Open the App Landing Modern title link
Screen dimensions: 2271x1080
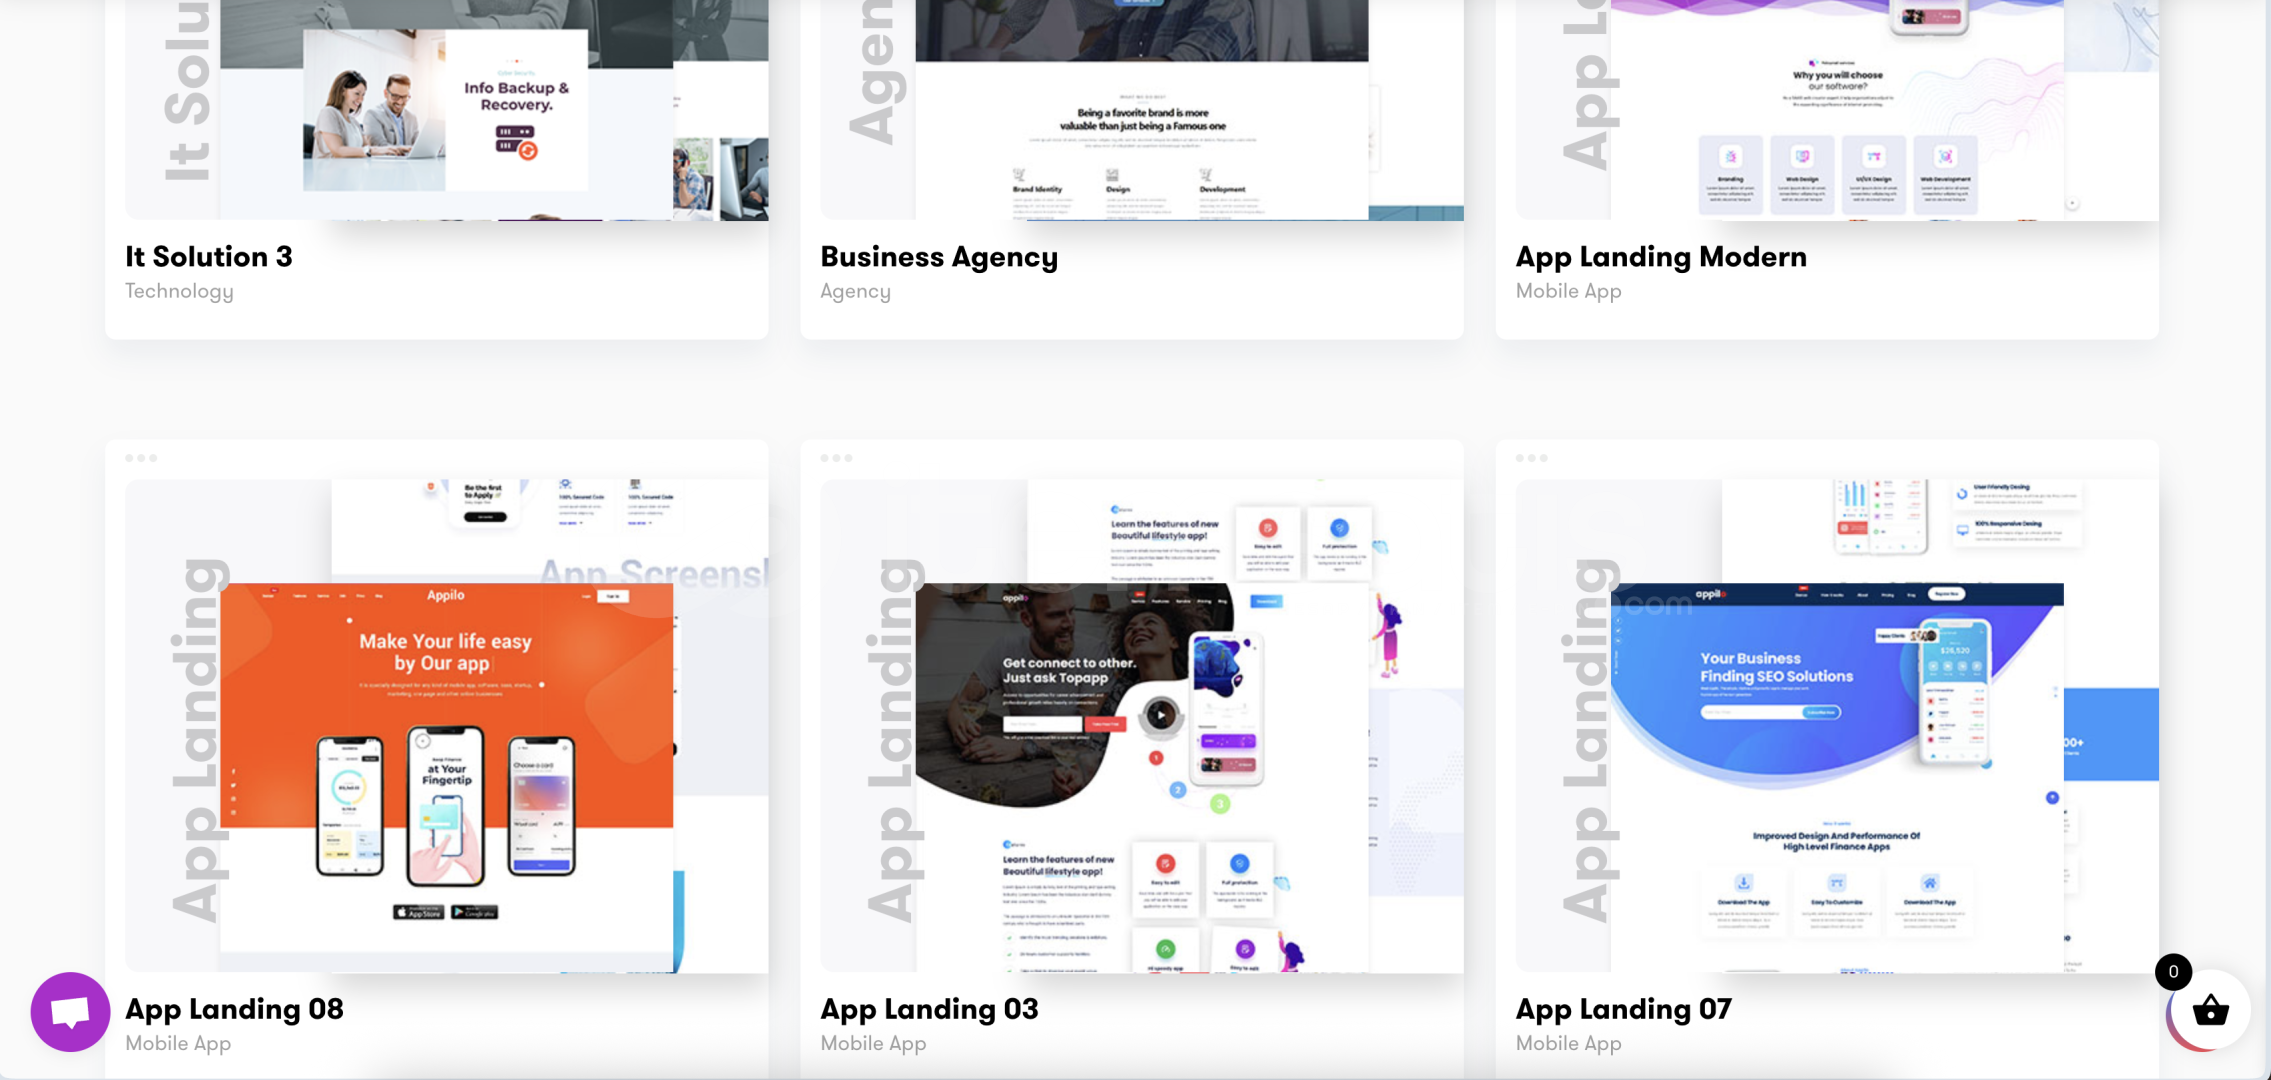click(1661, 257)
